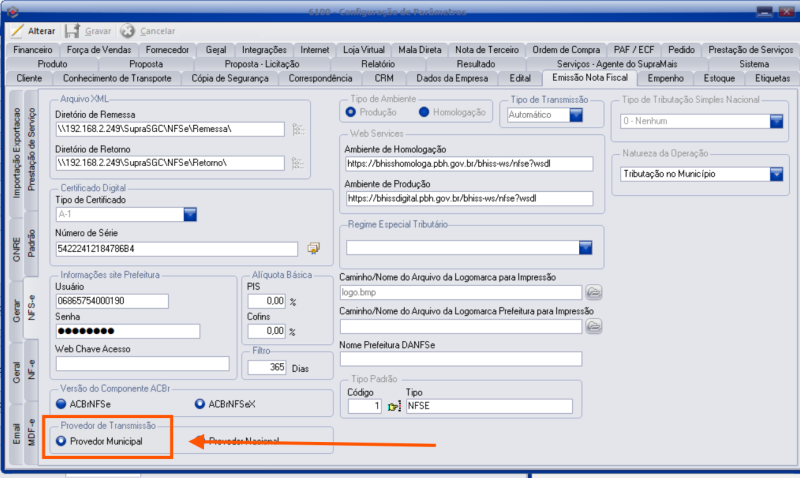This screenshot has height=478, width=800.
Task: Open the Tipo de Transmissão dropdown
Action: pos(576,115)
